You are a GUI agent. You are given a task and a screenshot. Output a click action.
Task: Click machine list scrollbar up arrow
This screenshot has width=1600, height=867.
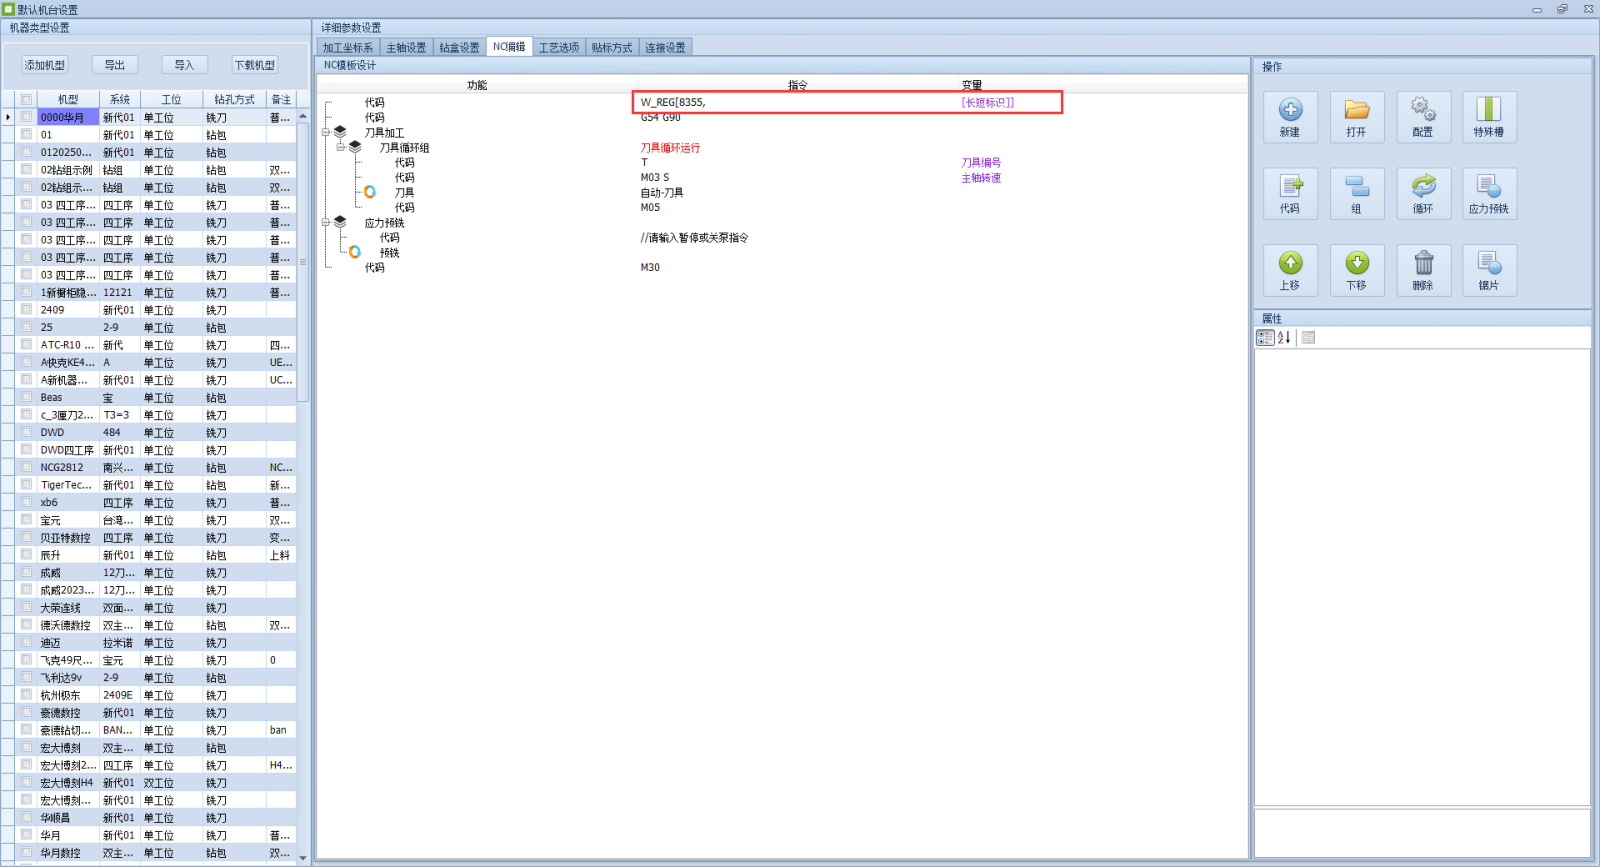tap(303, 116)
